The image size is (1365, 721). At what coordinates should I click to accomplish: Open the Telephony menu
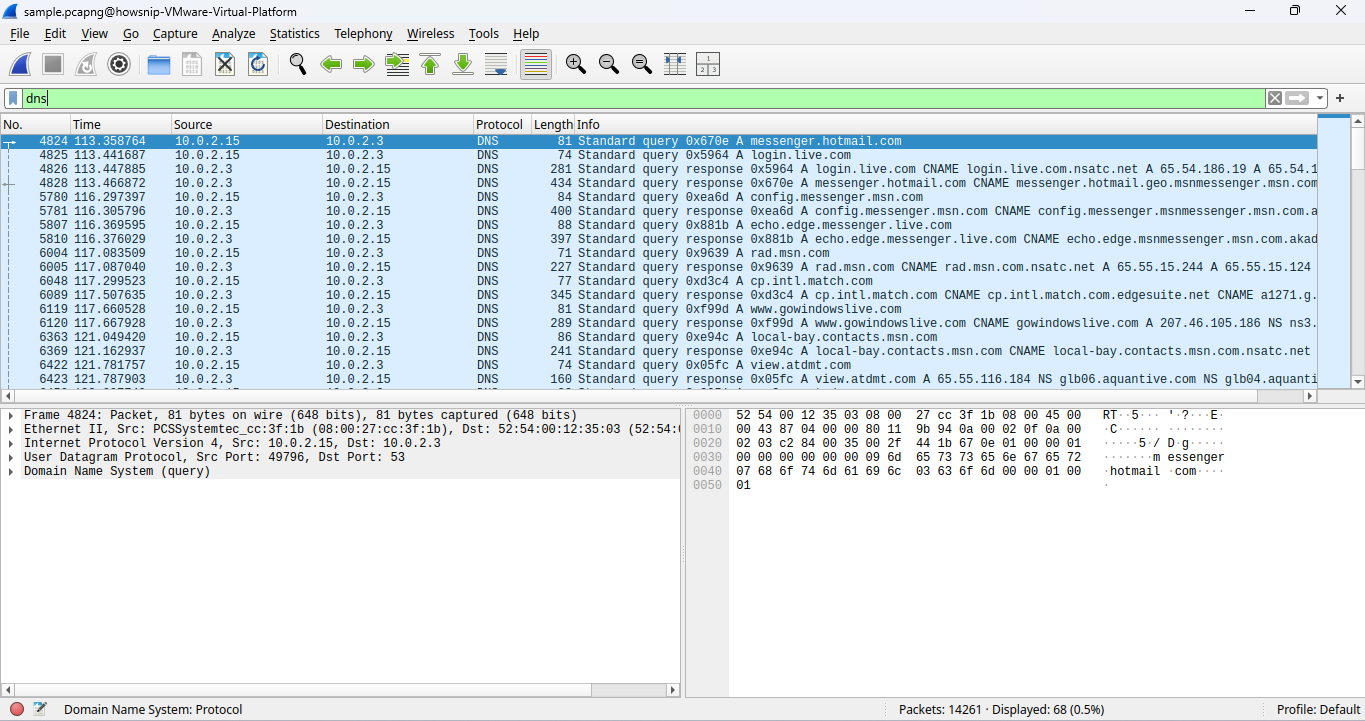[363, 33]
